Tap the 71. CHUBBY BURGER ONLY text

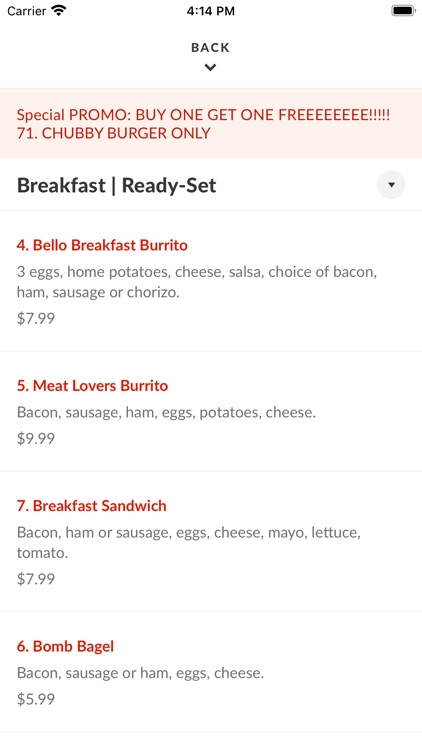pyautogui.click(x=113, y=133)
